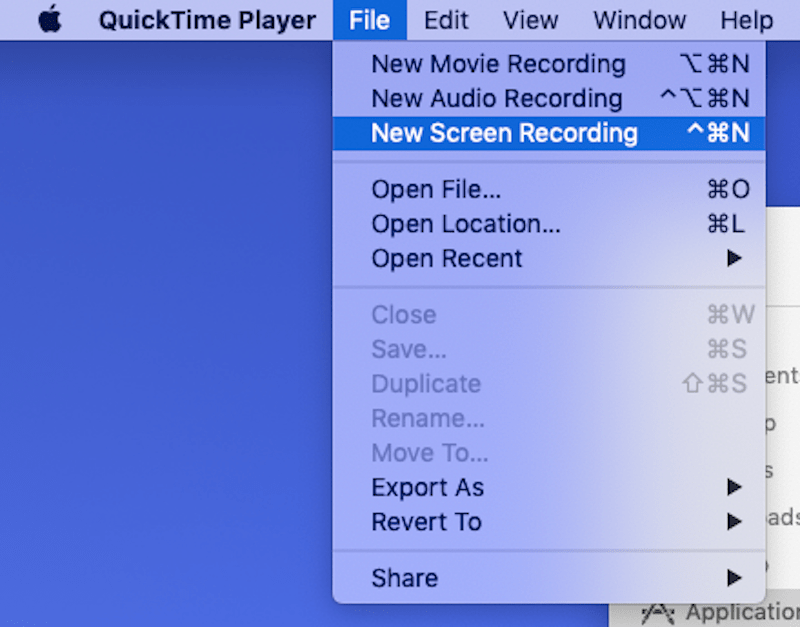Choose New Audio Recording
The image size is (800, 627).
tap(549, 98)
